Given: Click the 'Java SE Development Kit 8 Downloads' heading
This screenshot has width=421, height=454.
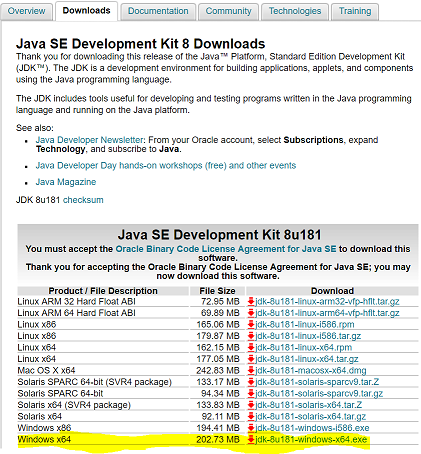Looking at the screenshot, I should tap(141, 44).
